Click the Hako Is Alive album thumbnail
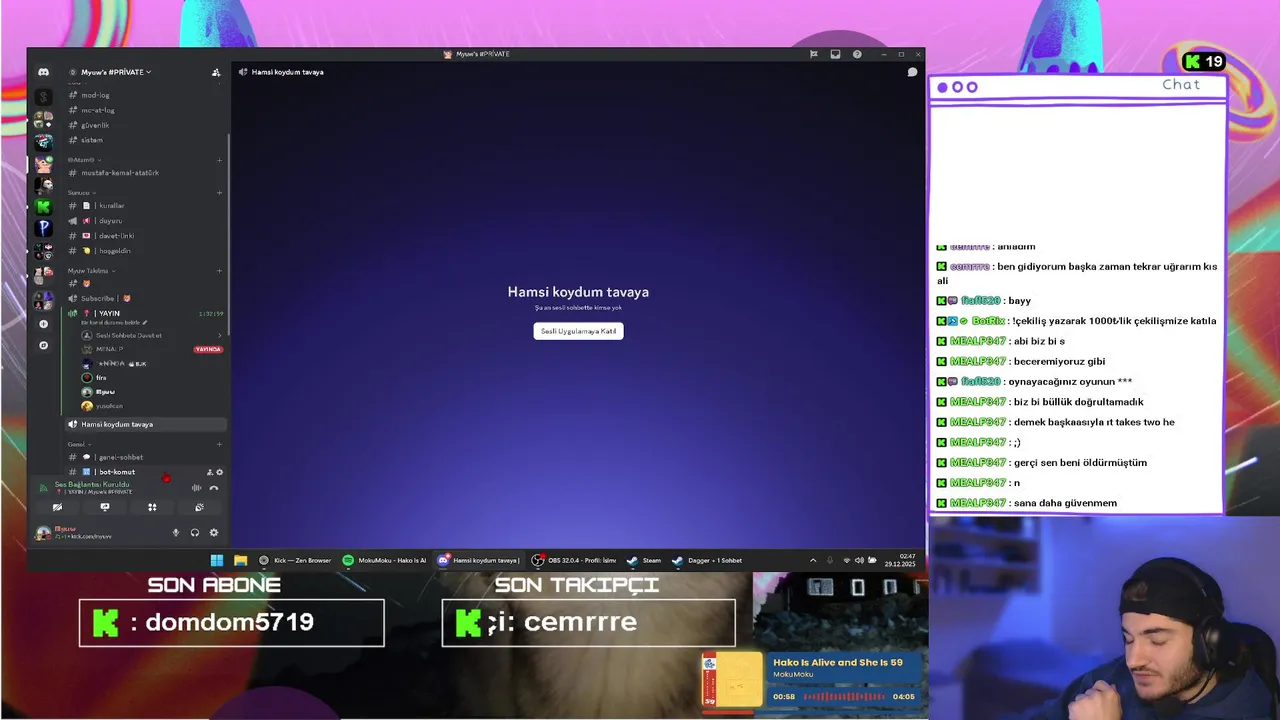Viewport: 1280px width, 720px height. point(732,680)
